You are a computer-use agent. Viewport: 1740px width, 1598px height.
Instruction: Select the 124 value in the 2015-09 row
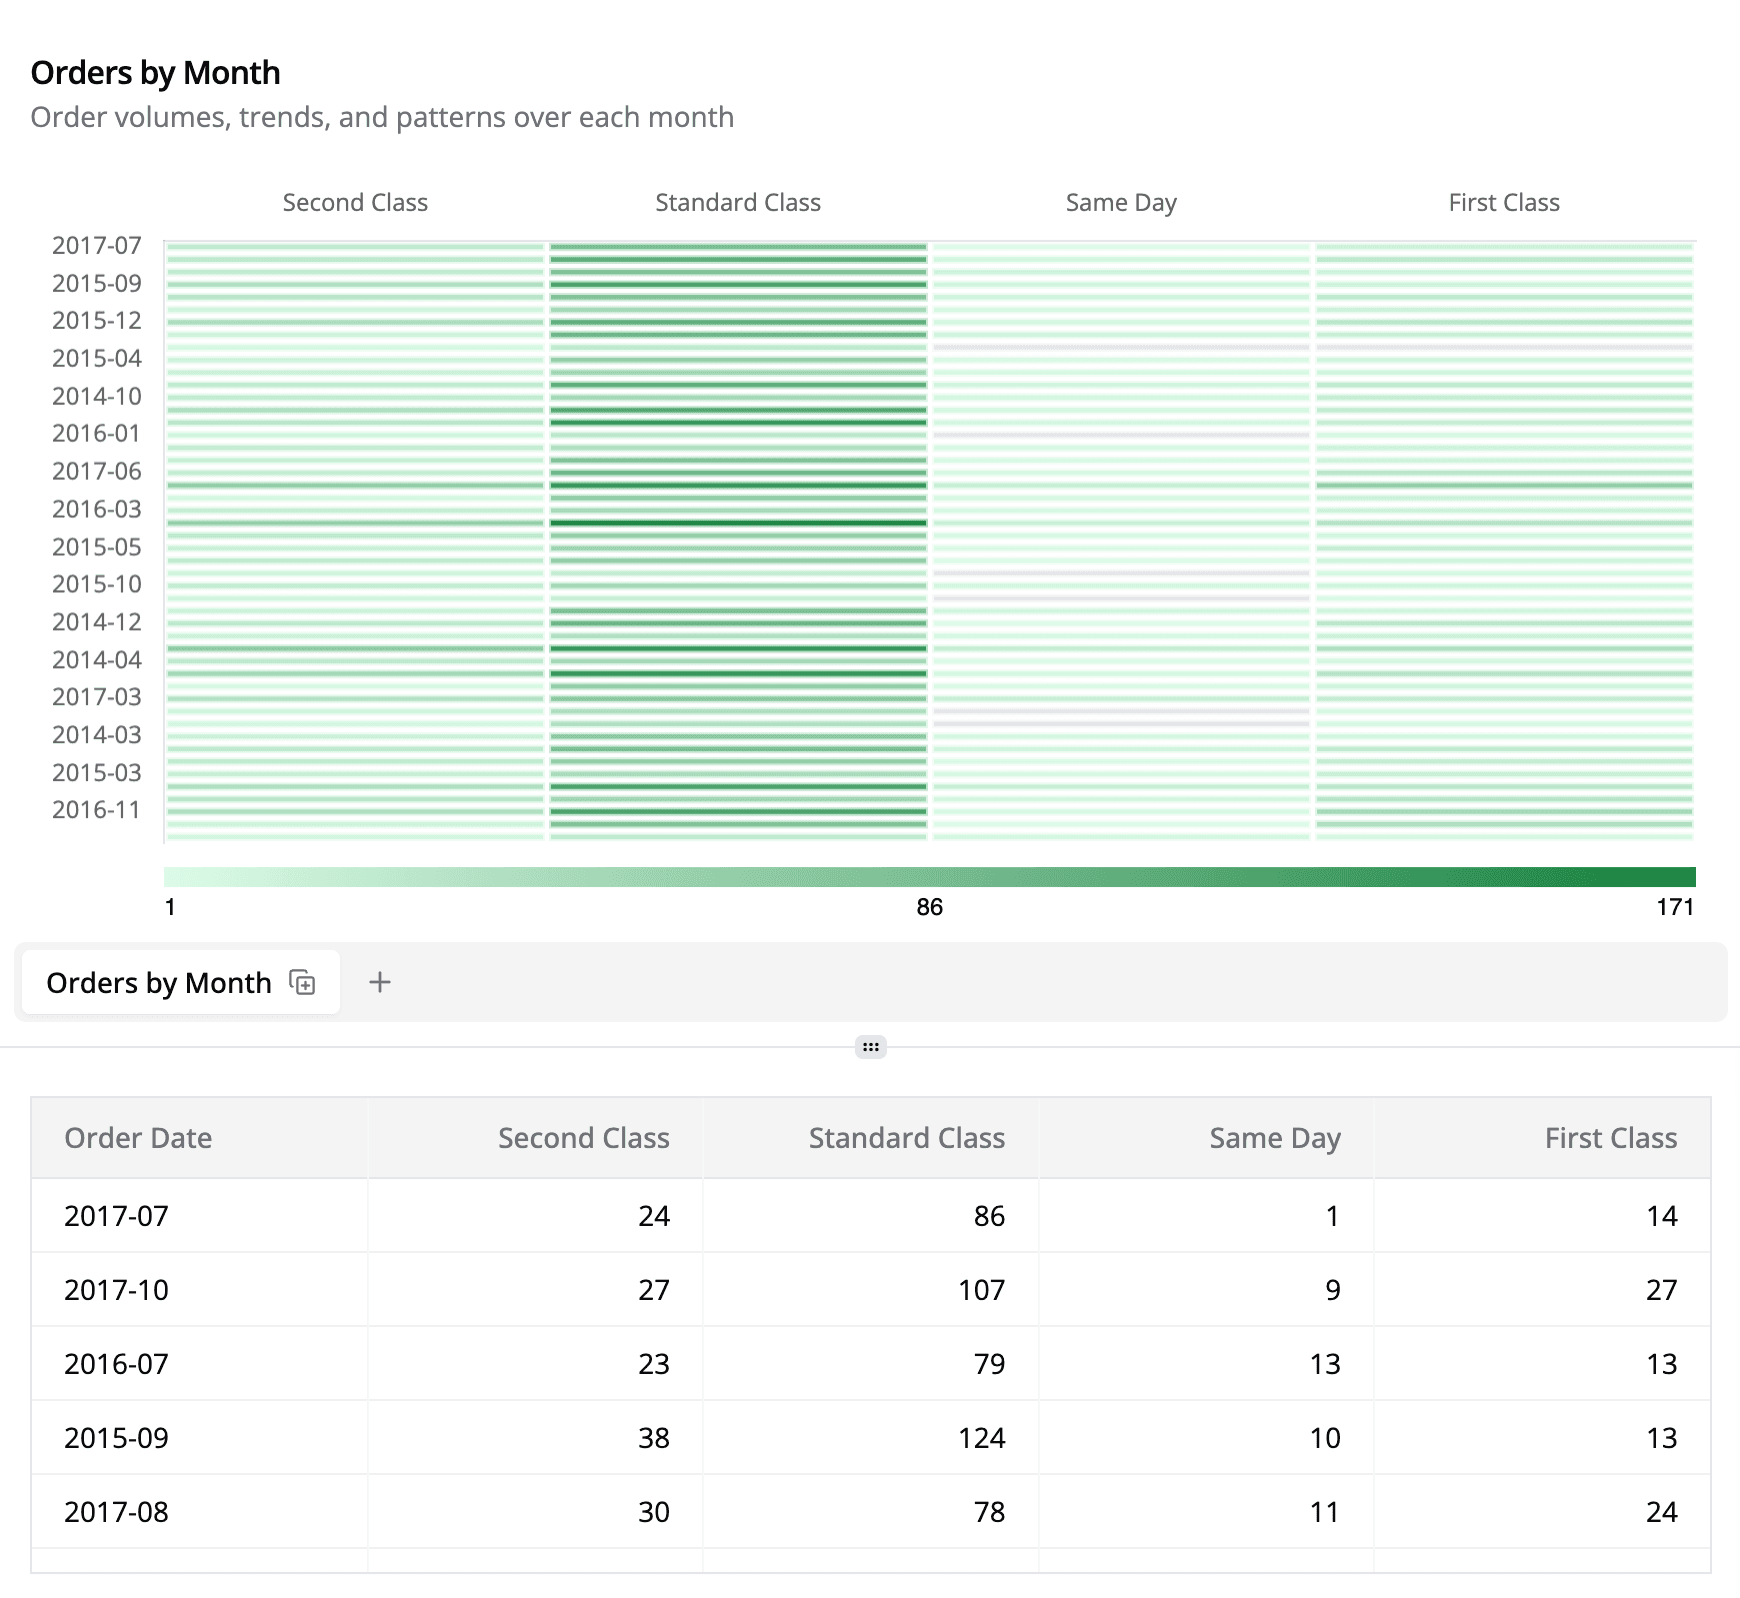pos(981,1438)
